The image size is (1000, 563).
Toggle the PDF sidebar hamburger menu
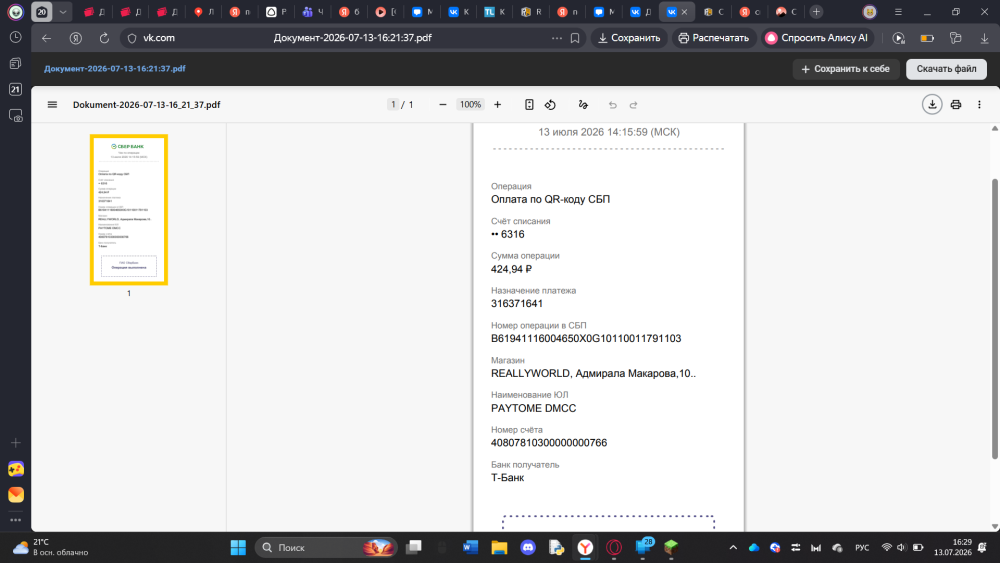52,105
